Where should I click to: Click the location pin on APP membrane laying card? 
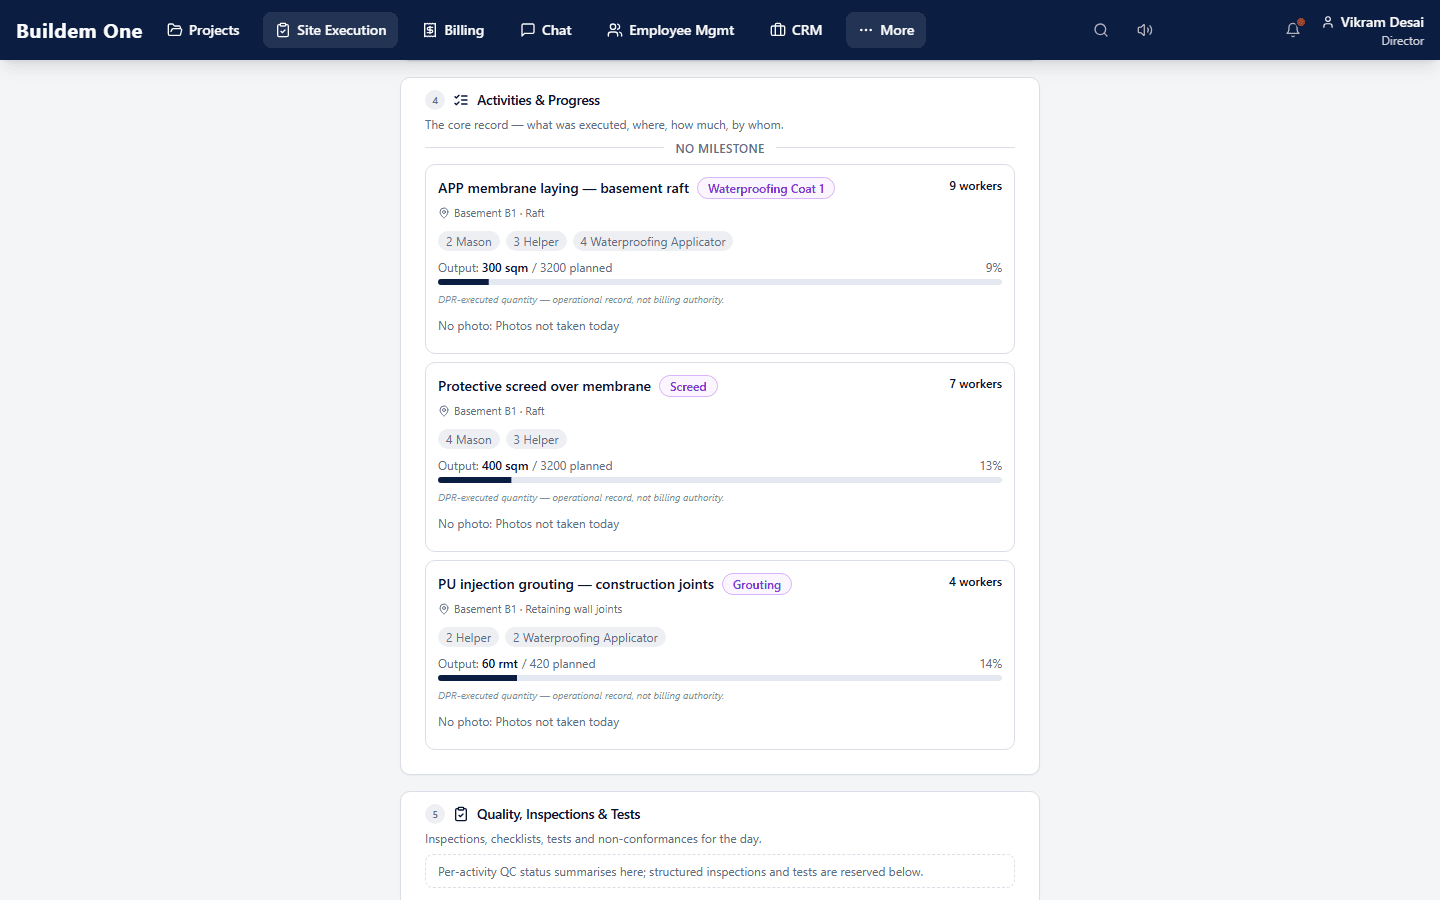444,213
